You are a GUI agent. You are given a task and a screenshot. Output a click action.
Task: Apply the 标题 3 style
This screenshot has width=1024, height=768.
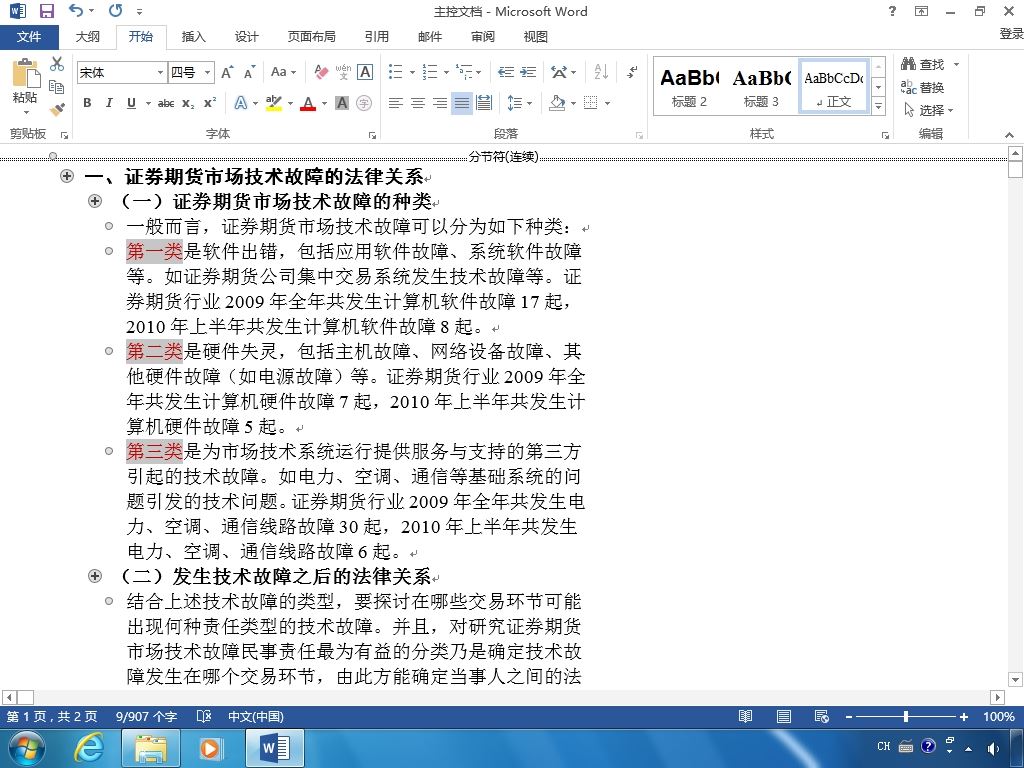tap(761, 87)
